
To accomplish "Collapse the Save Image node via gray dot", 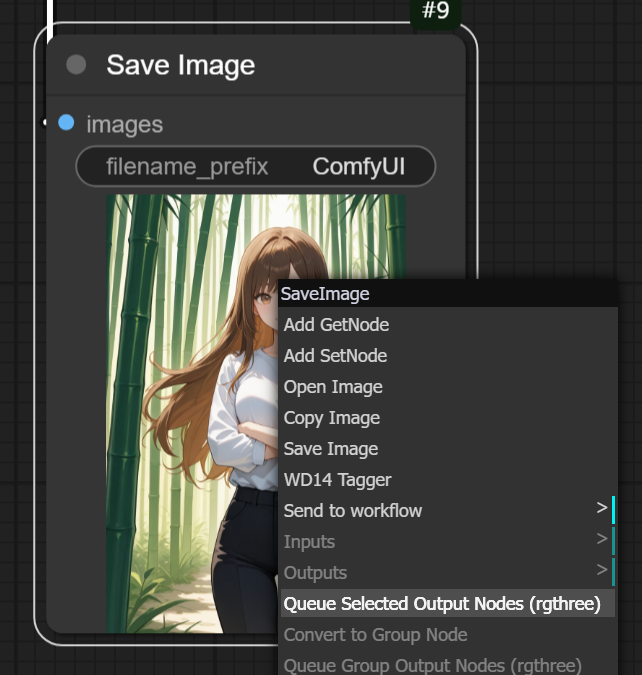I will (76, 65).
